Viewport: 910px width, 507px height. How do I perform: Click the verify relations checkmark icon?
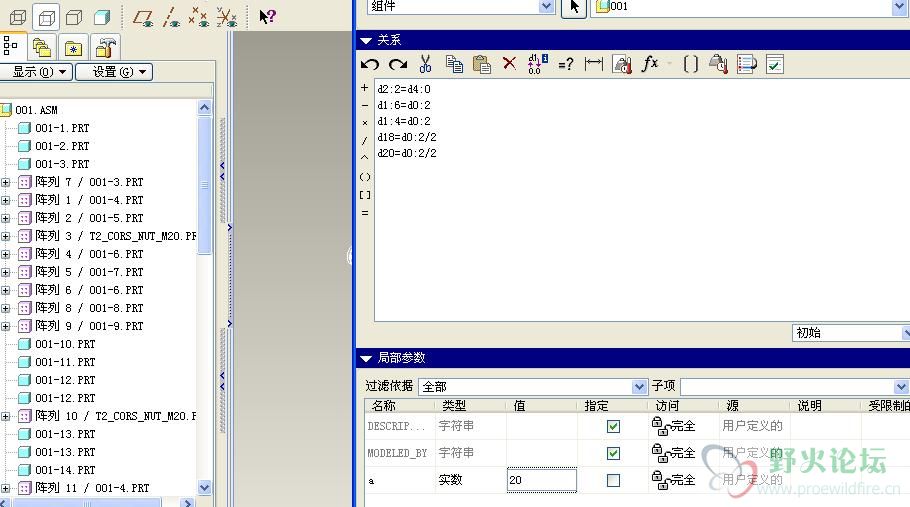pos(775,64)
